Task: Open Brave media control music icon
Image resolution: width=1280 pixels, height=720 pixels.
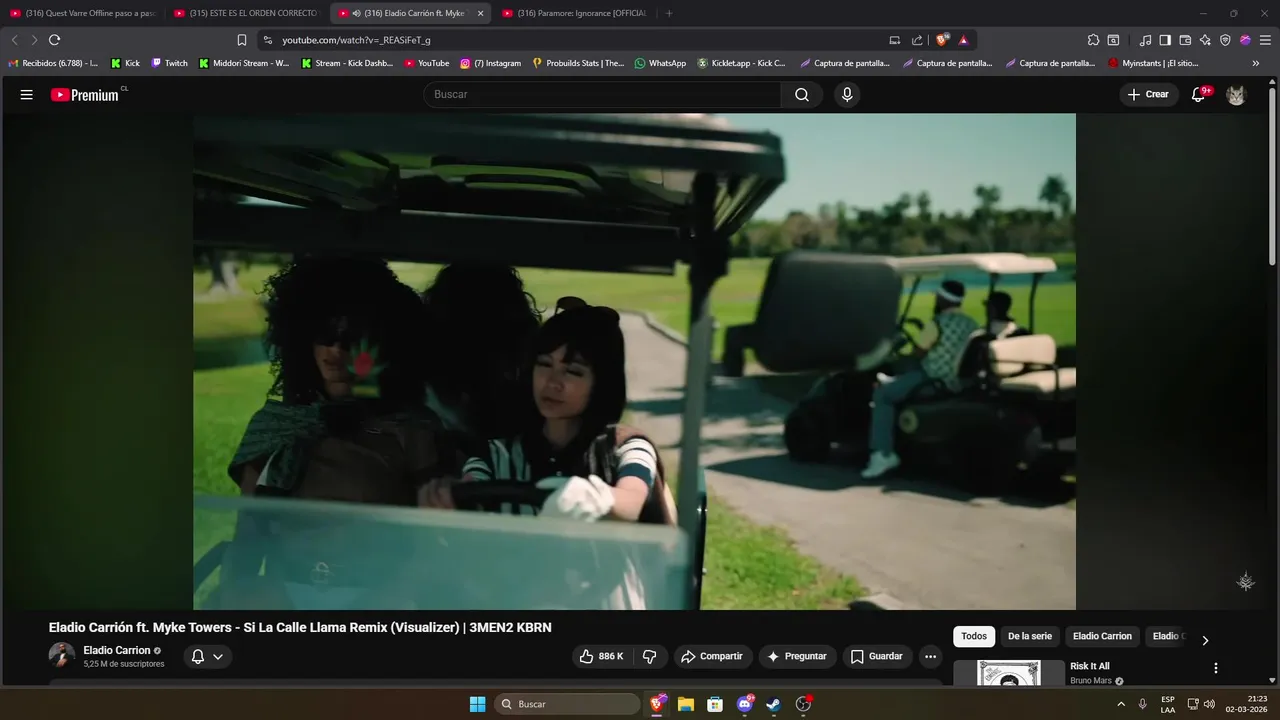Action: pyautogui.click(x=1145, y=40)
